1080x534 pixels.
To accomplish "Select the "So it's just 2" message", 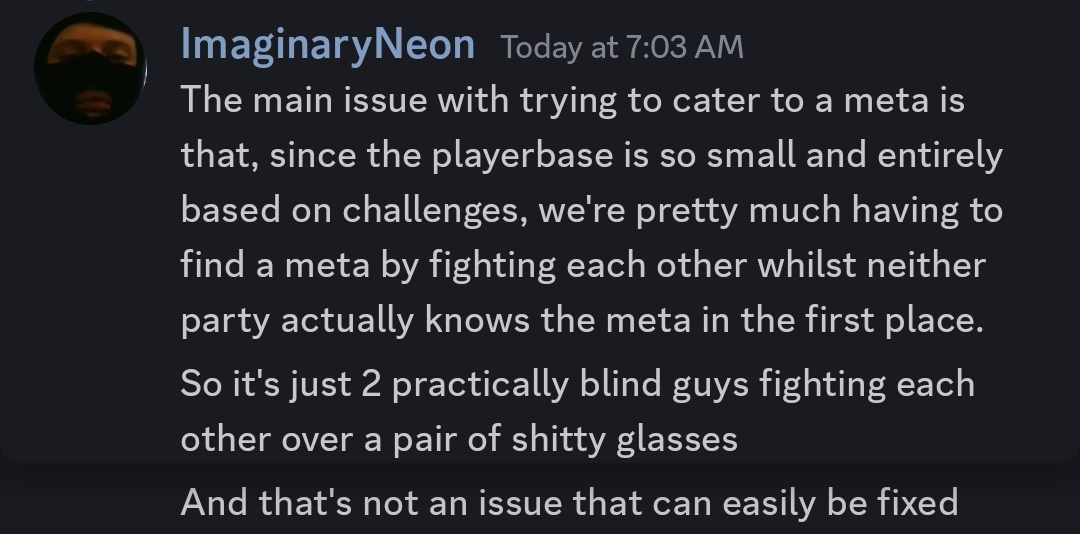I will 577,411.
